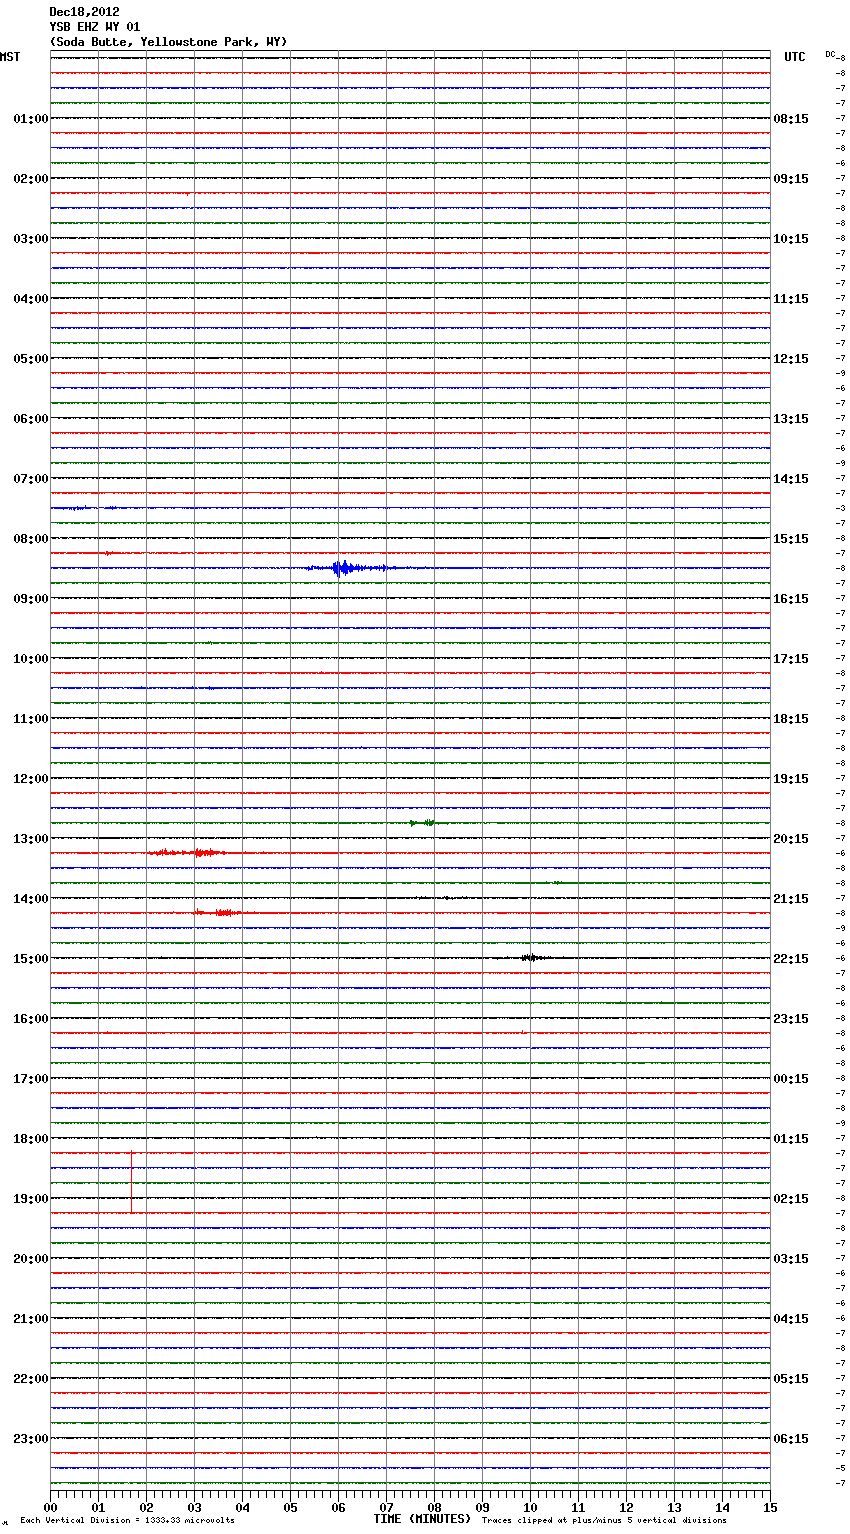850x1534 pixels.
Task: Click the MST timezone header label
Action: pyautogui.click(x=10, y=57)
